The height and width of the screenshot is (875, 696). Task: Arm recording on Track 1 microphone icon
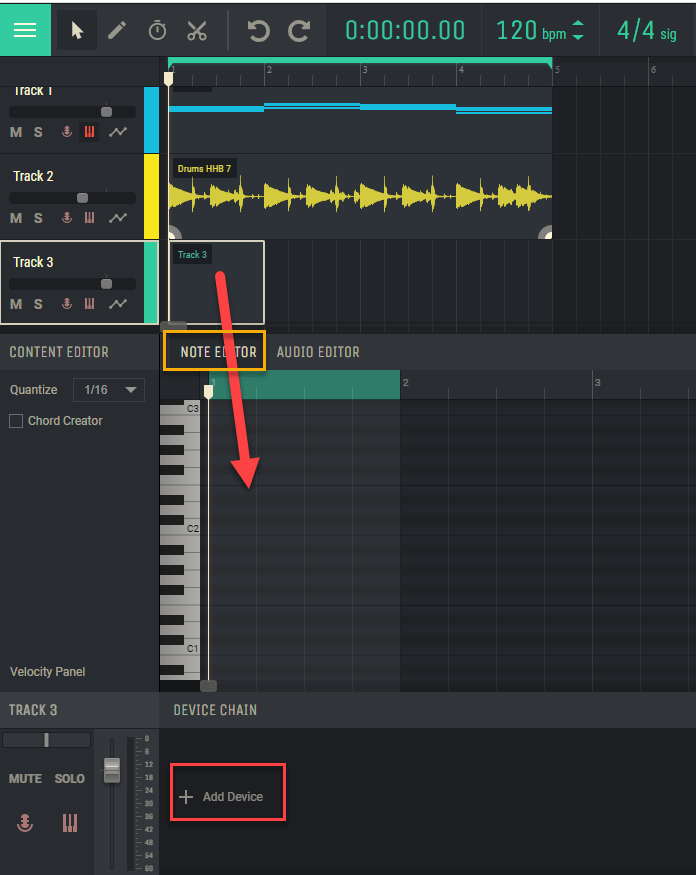click(x=66, y=132)
